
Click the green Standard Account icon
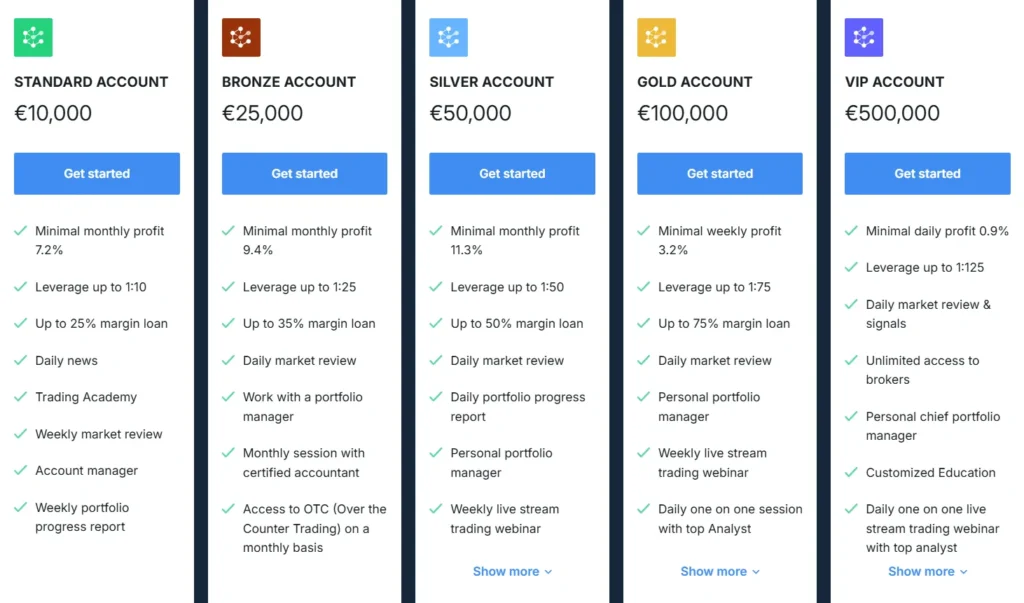(33, 38)
